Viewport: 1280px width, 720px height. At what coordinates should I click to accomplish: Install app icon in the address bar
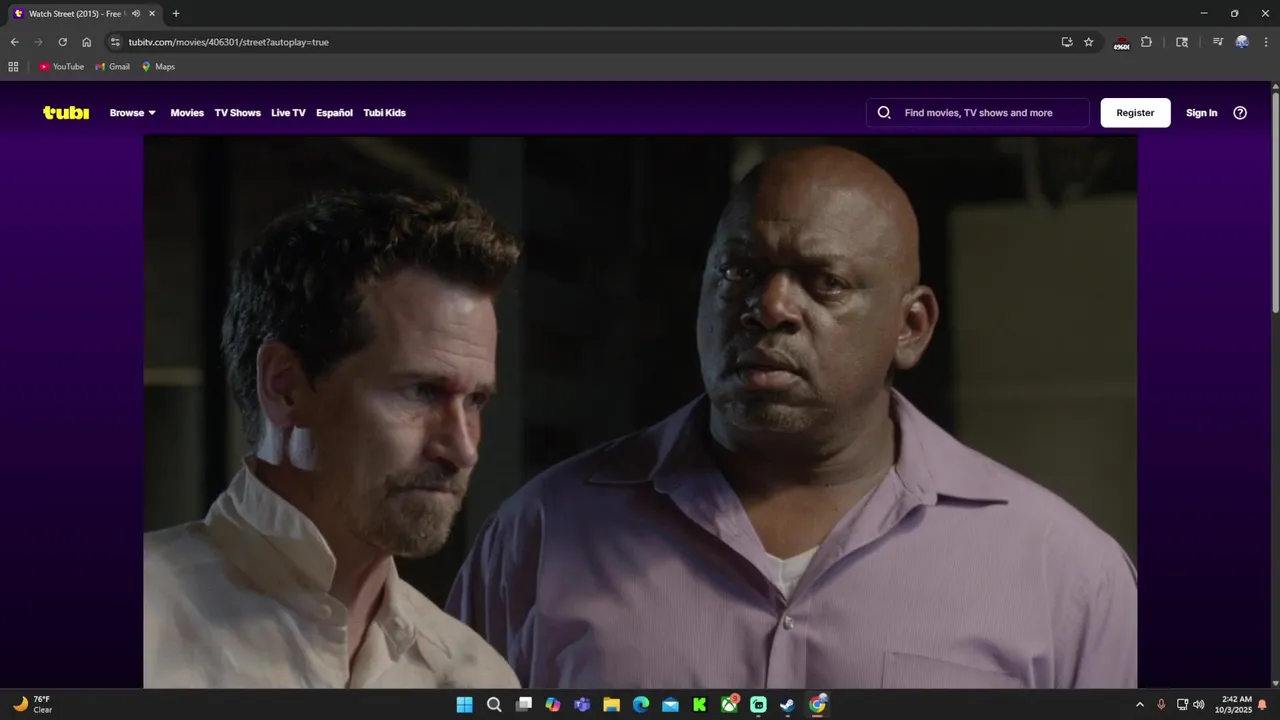[1067, 42]
